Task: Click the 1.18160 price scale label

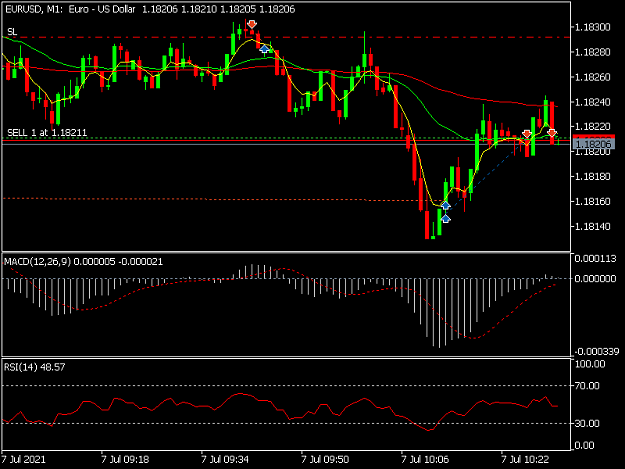Action: 592,202
